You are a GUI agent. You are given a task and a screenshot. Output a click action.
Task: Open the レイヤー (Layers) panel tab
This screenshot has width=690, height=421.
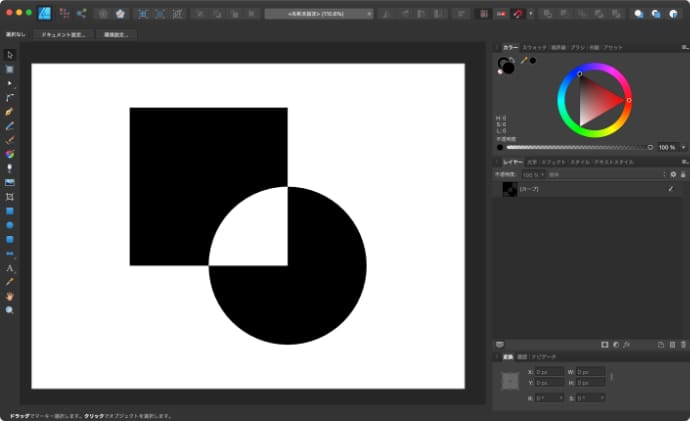click(512, 161)
